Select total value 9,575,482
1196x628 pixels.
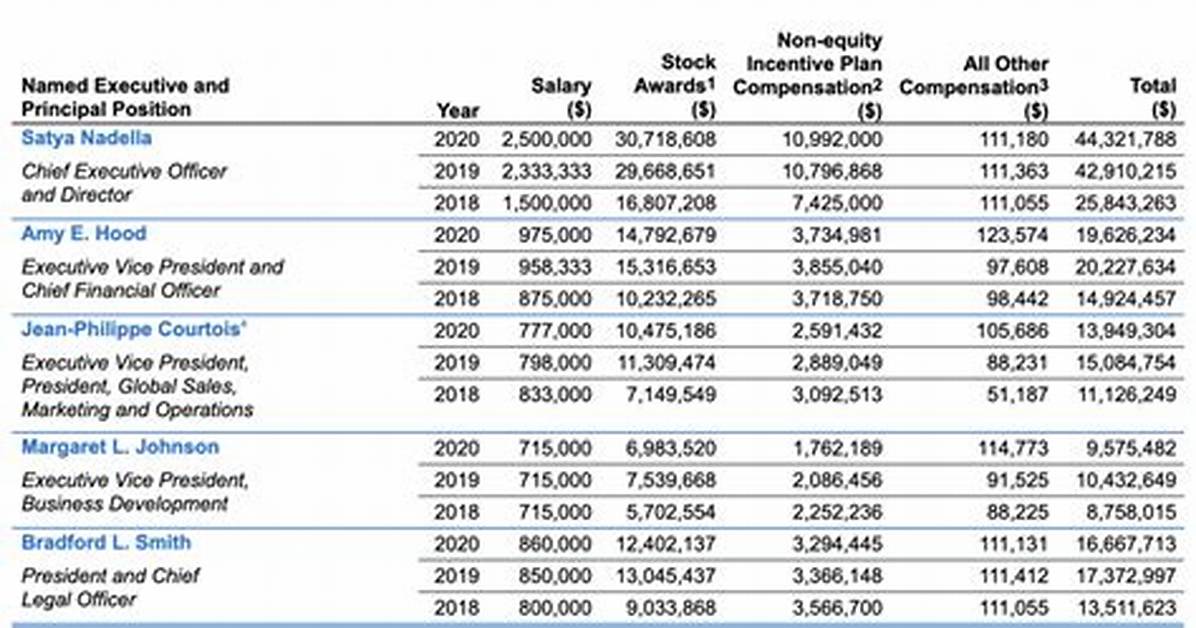pos(1131,448)
